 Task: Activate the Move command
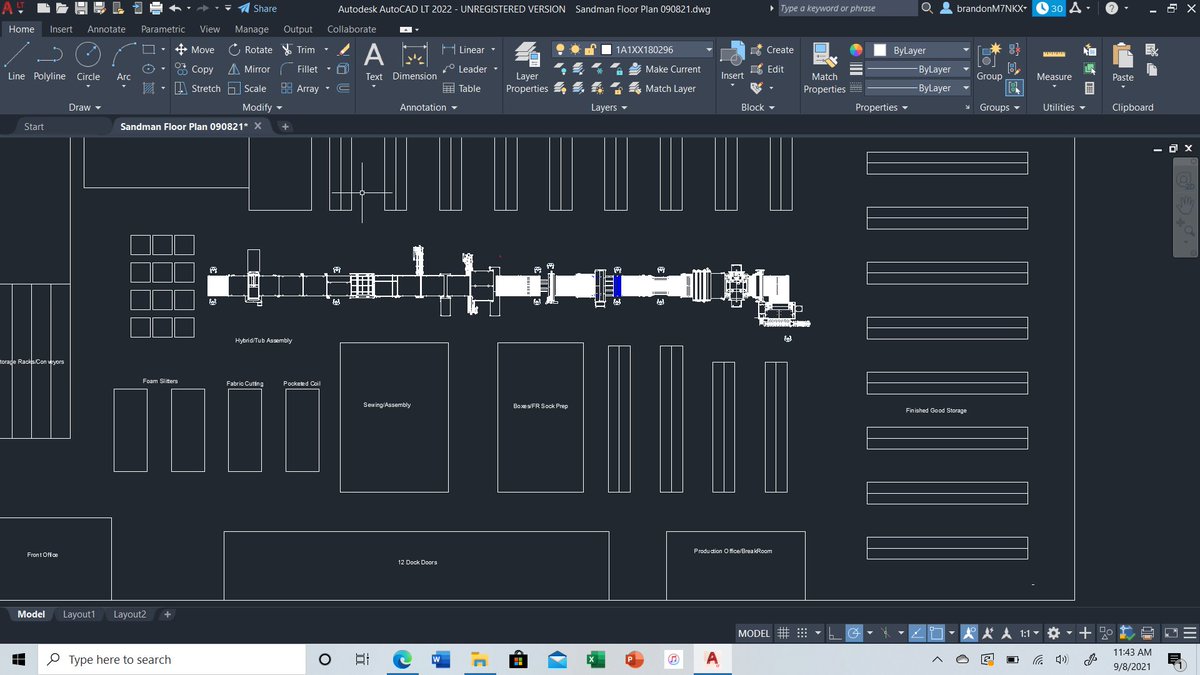194,50
